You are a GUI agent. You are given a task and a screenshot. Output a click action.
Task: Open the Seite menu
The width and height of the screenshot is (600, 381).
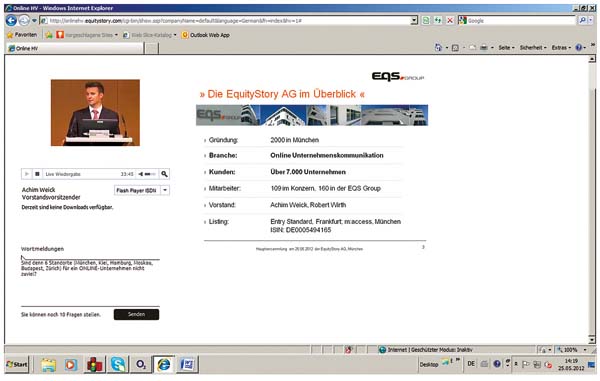[506, 47]
